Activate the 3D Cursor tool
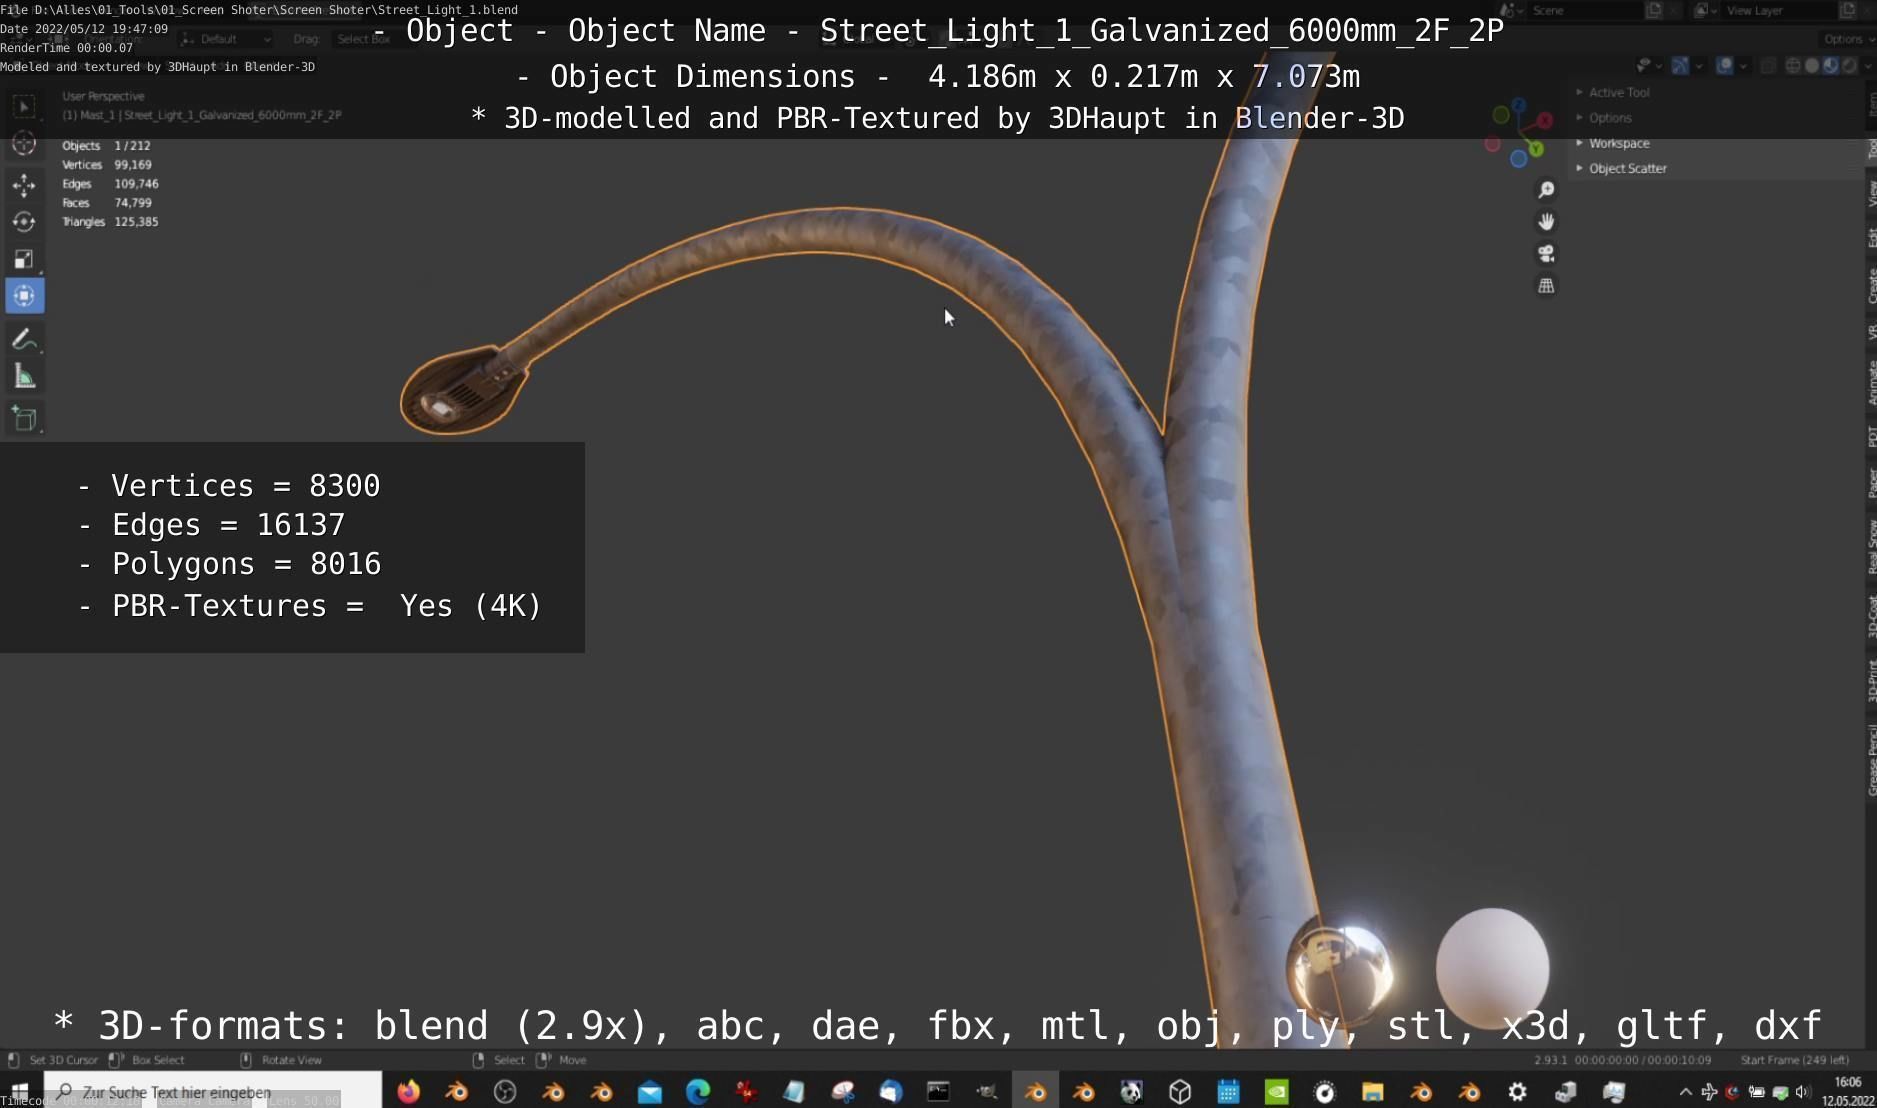1877x1108 pixels. pyautogui.click(x=25, y=144)
